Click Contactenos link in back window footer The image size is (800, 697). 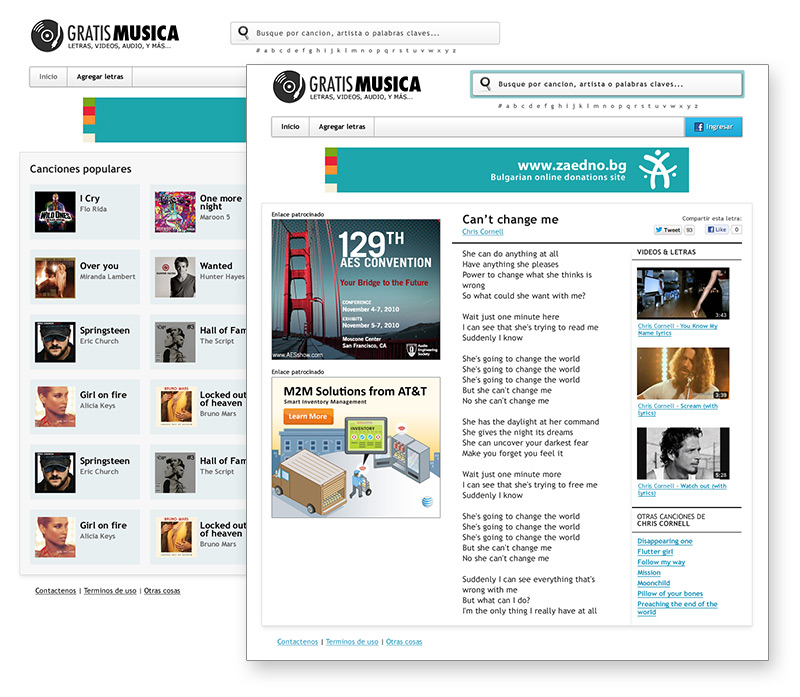(56, 591)
